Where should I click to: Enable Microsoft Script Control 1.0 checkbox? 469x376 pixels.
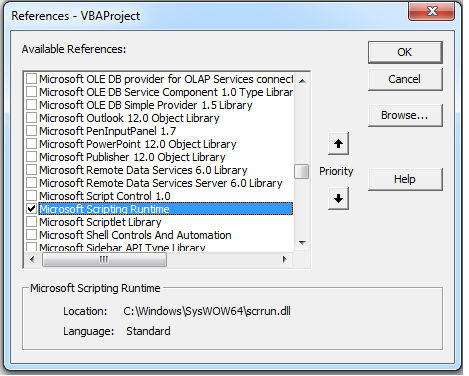tap(31, 196)
